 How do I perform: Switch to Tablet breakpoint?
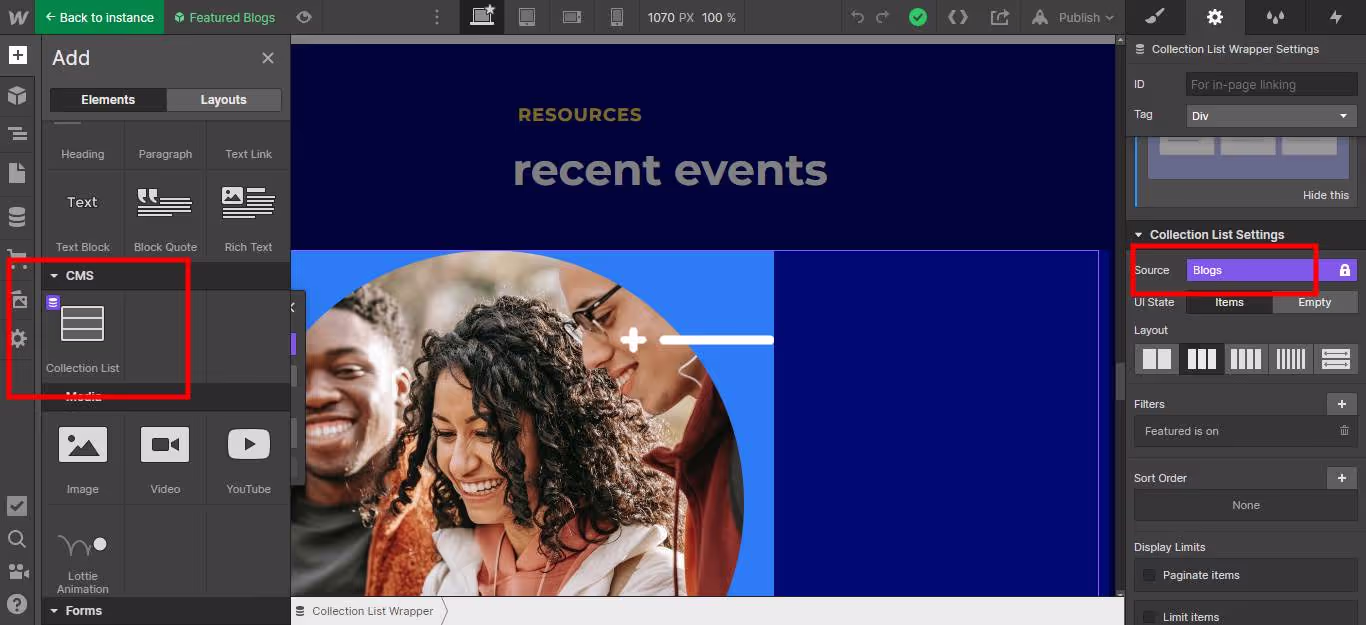pos(527,17)
